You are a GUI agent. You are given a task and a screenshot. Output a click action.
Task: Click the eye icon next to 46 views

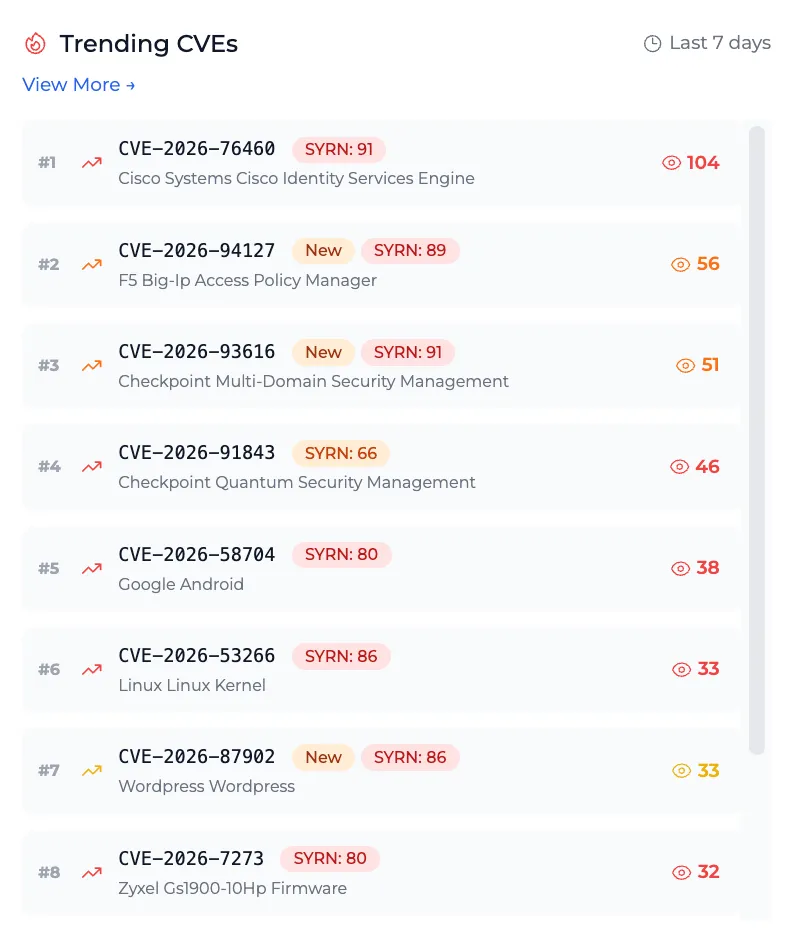point(680,467)
